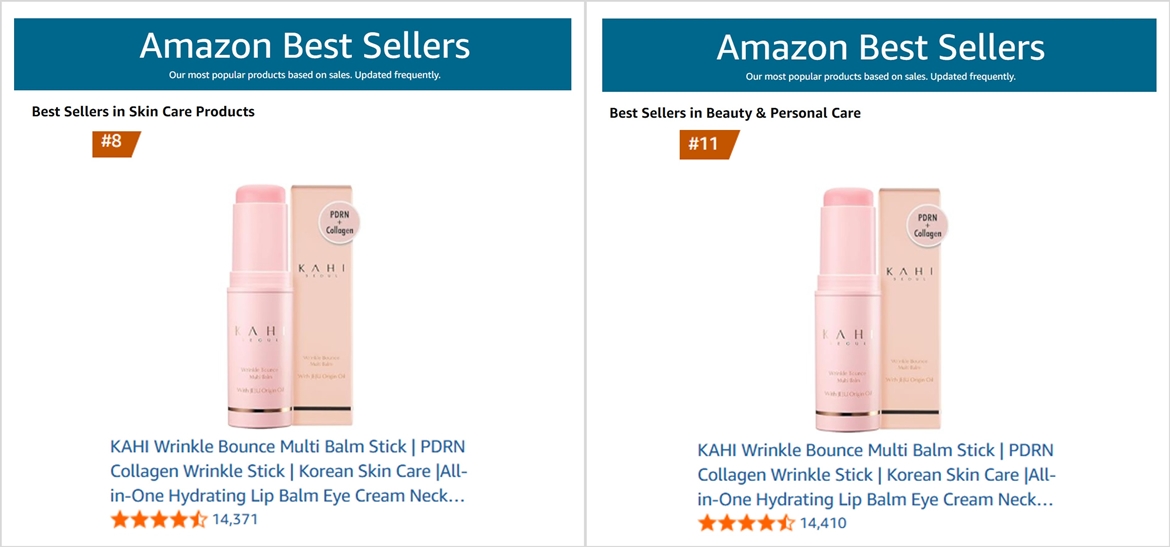Viewport: 1170px width, 547px height.
Task: View the 14,371 customer reviews
Action: pyautogui.click(x=235, y=519)
